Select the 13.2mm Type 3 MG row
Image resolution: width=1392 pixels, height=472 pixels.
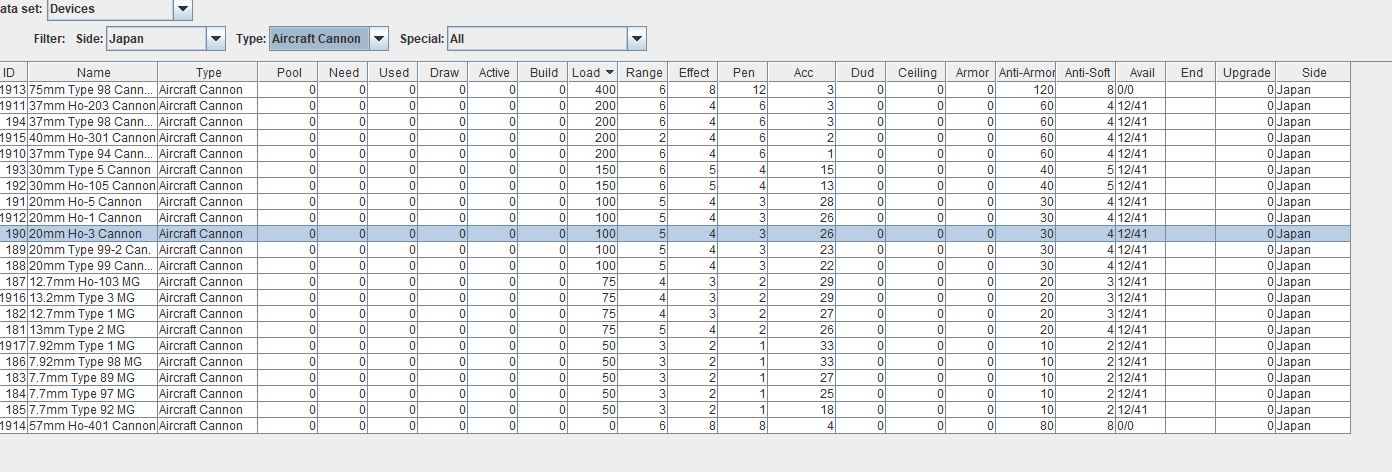[675, 298]
